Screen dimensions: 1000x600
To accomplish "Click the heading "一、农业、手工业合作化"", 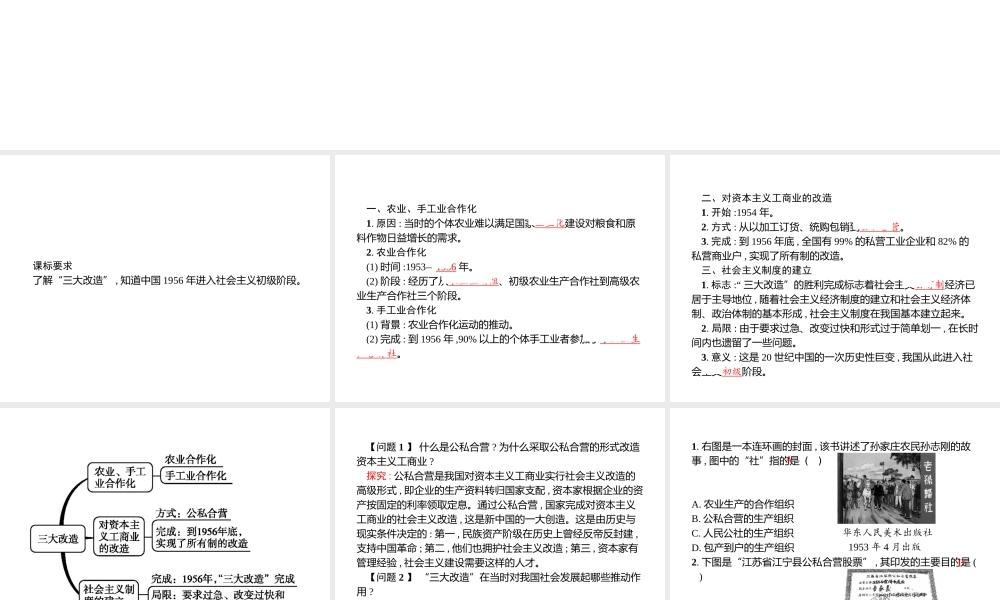I will [x=421, y=209].
